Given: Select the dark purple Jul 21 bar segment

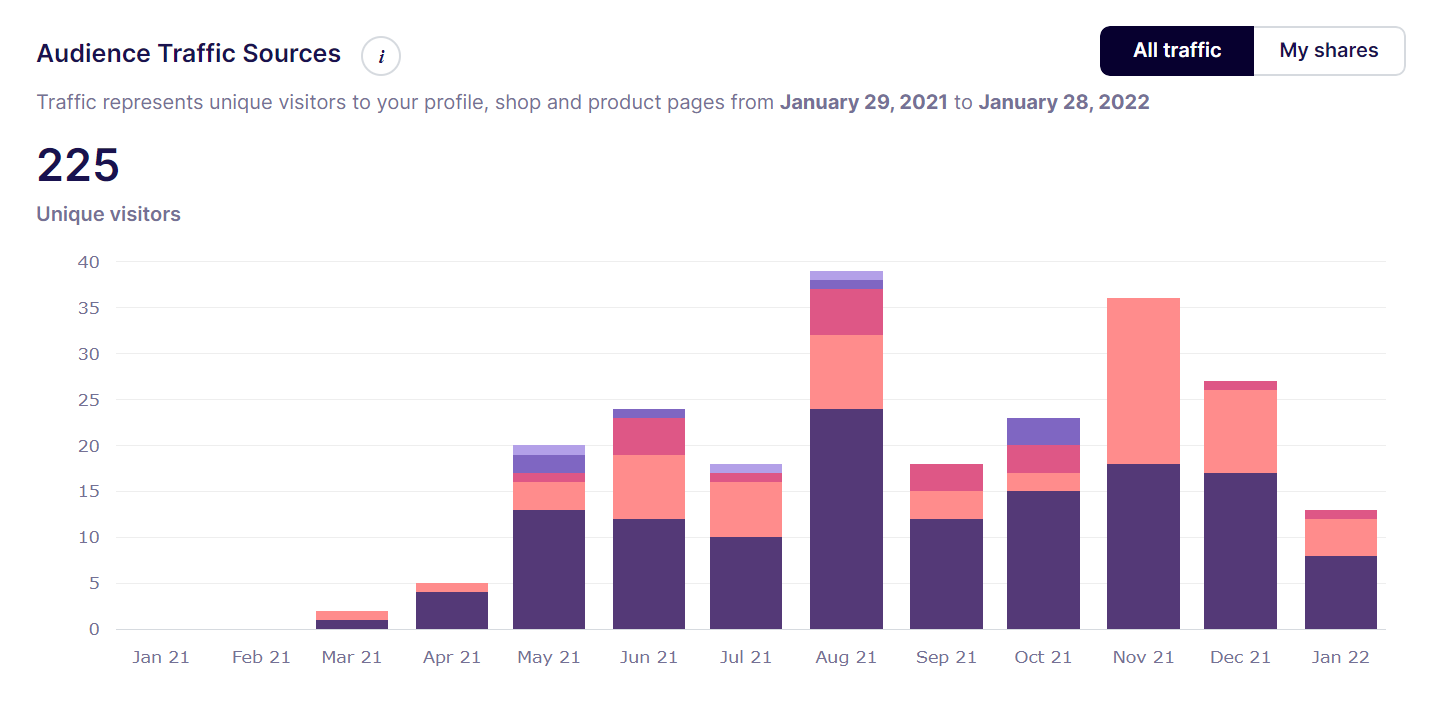Looking at the screenshot, I should tap(746, 583).
